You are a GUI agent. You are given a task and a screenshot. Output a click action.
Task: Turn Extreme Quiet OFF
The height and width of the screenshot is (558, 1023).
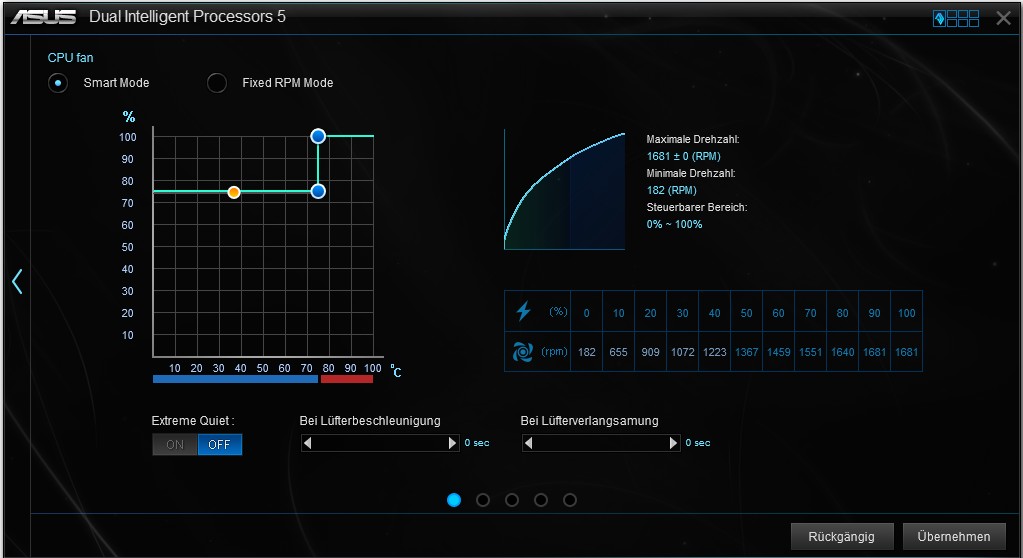tap(219, 444)
